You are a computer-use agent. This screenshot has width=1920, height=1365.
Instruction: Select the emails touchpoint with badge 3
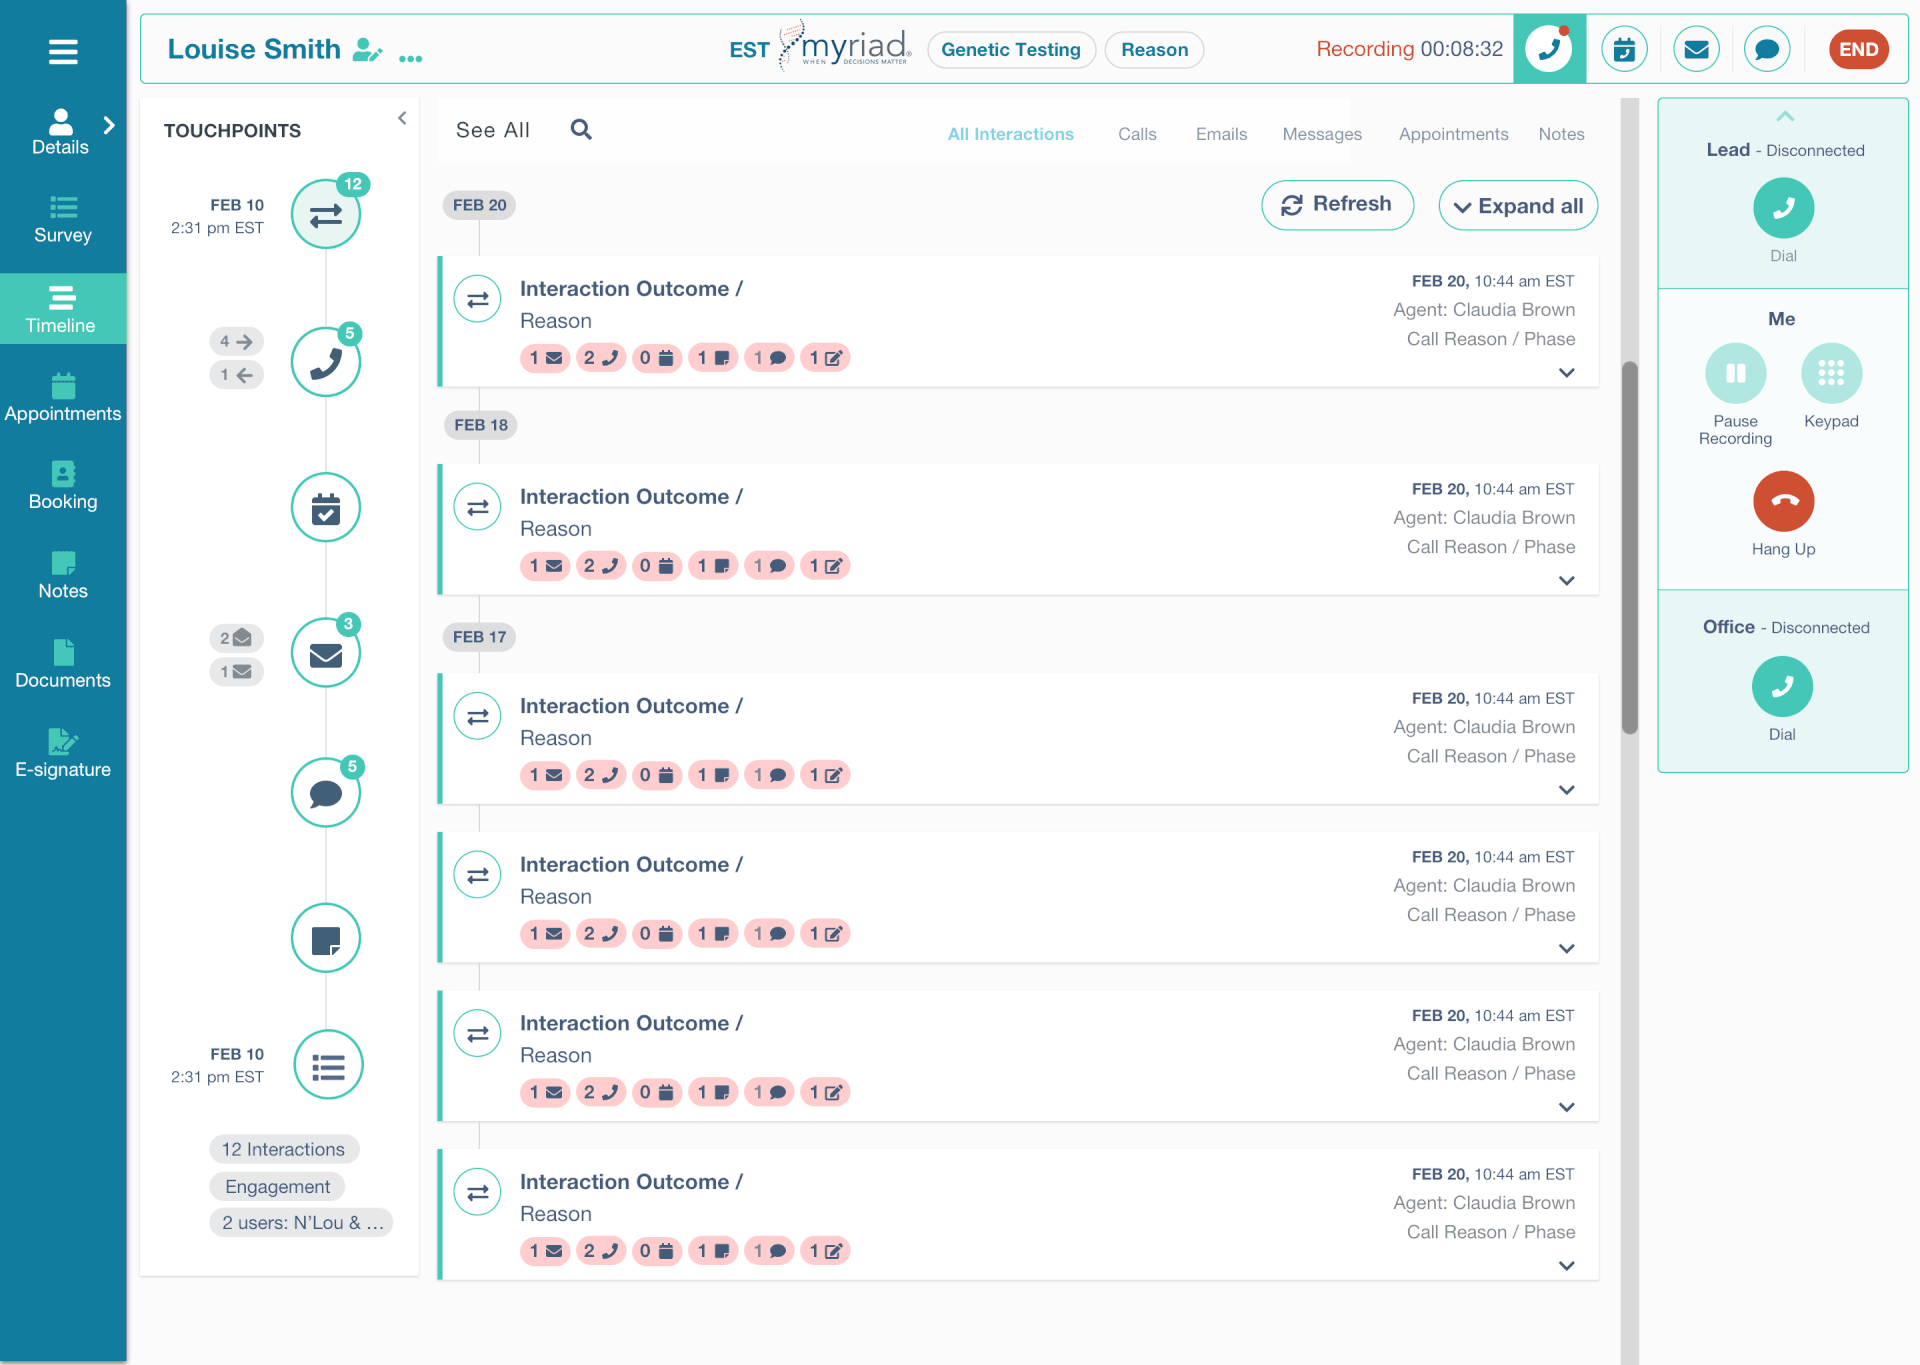[x=326, y=653]
